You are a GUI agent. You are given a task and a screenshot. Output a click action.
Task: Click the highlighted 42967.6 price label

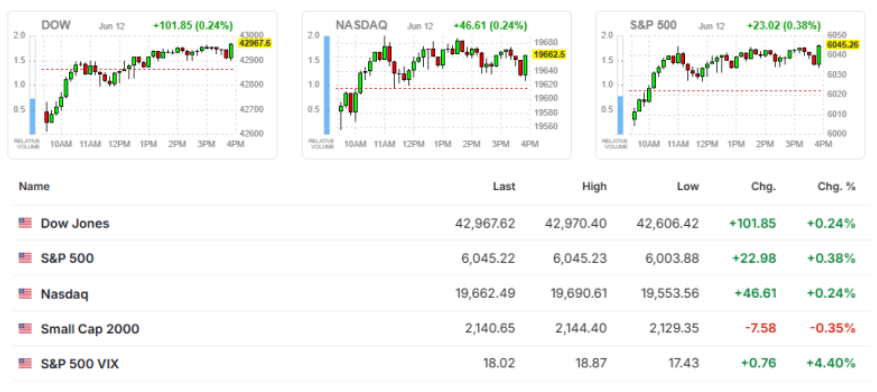tap(254, 42)
